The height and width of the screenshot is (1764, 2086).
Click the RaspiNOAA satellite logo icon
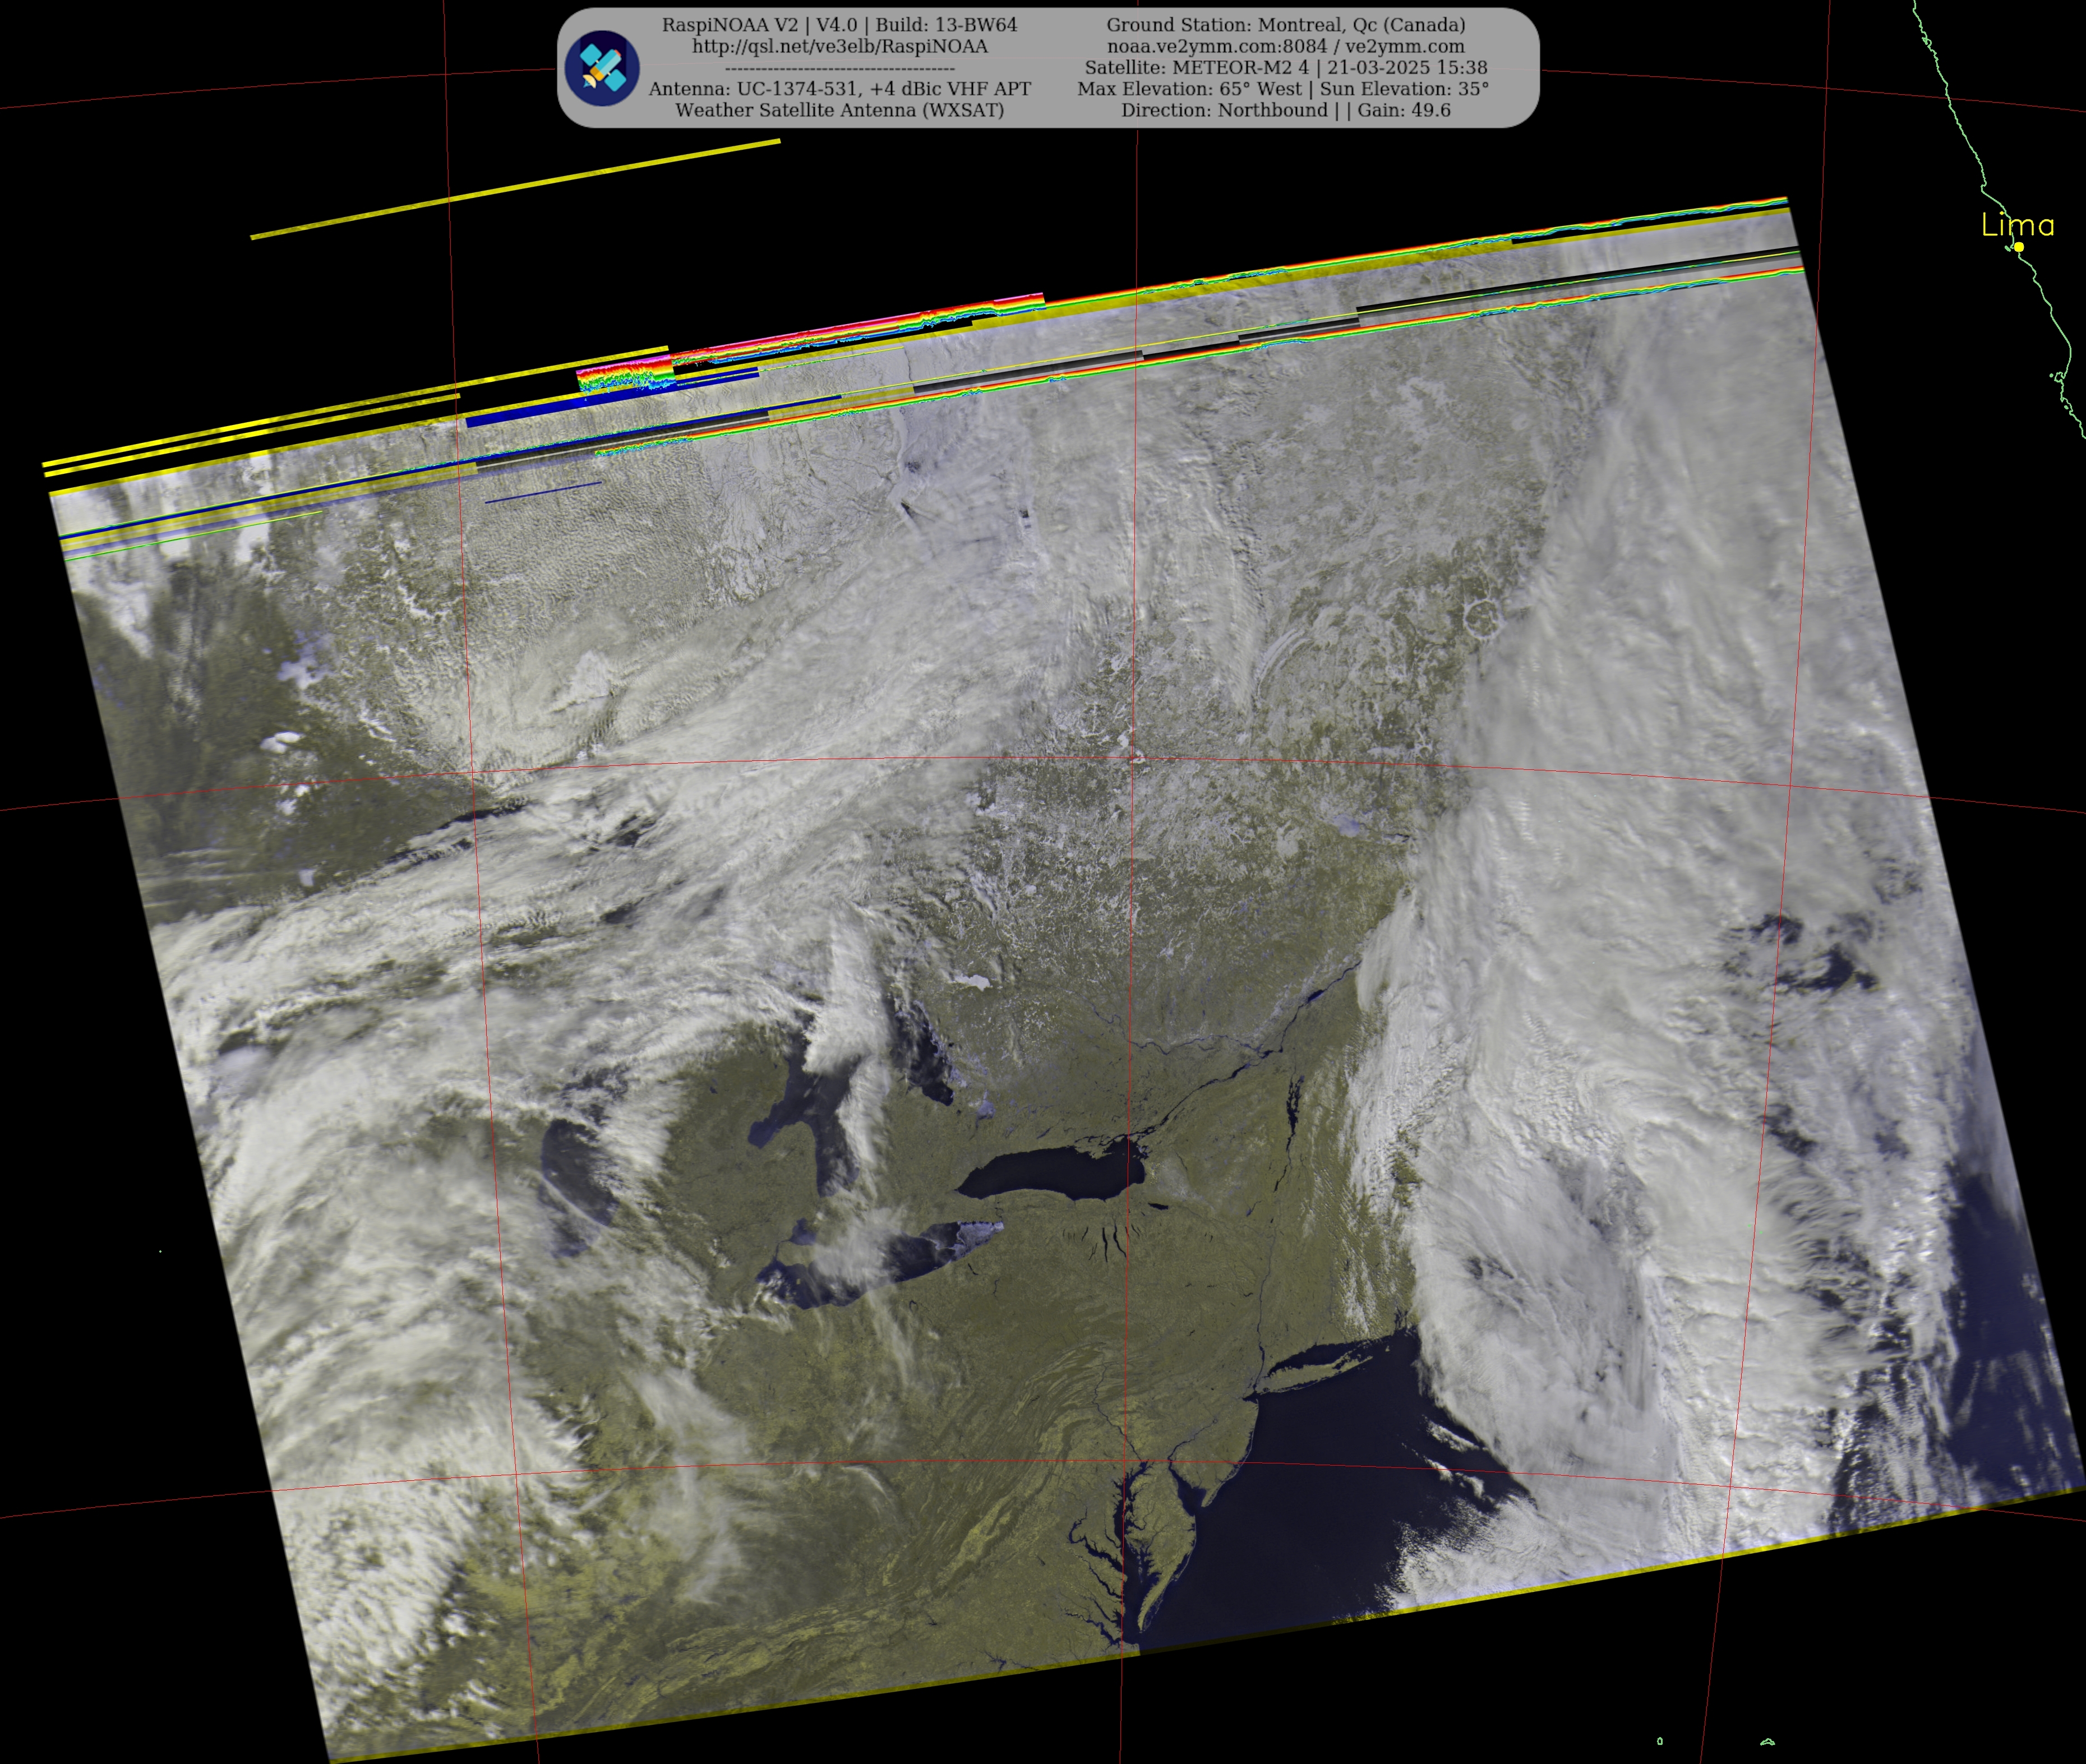pos(602,68)
